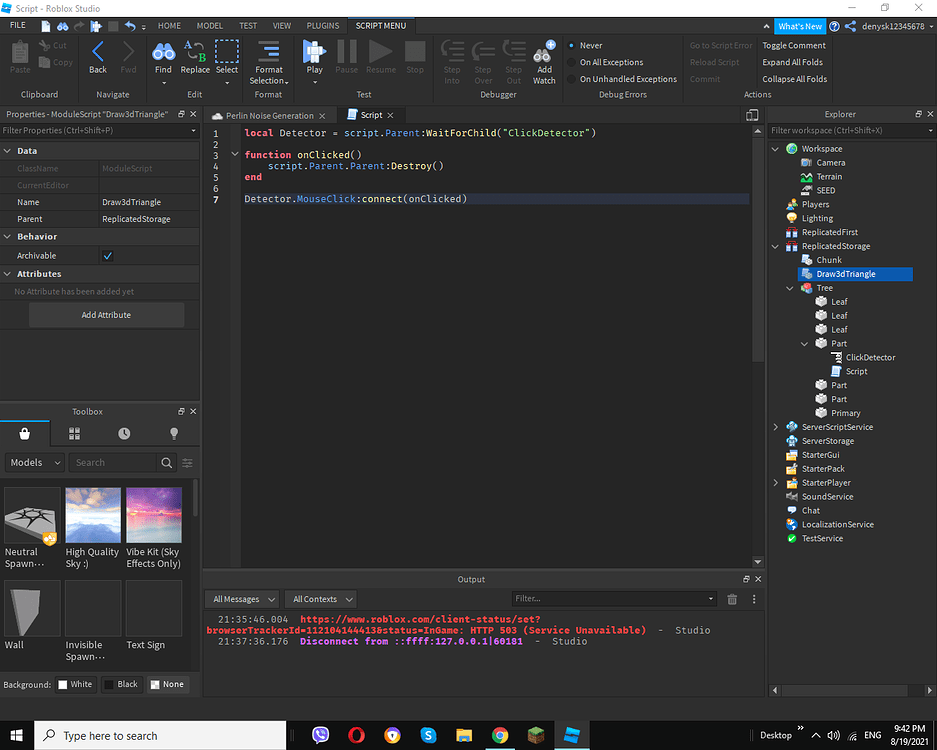937x750 pixels.
Task: Set Toolbox background to White
Action: pos(75,684)
